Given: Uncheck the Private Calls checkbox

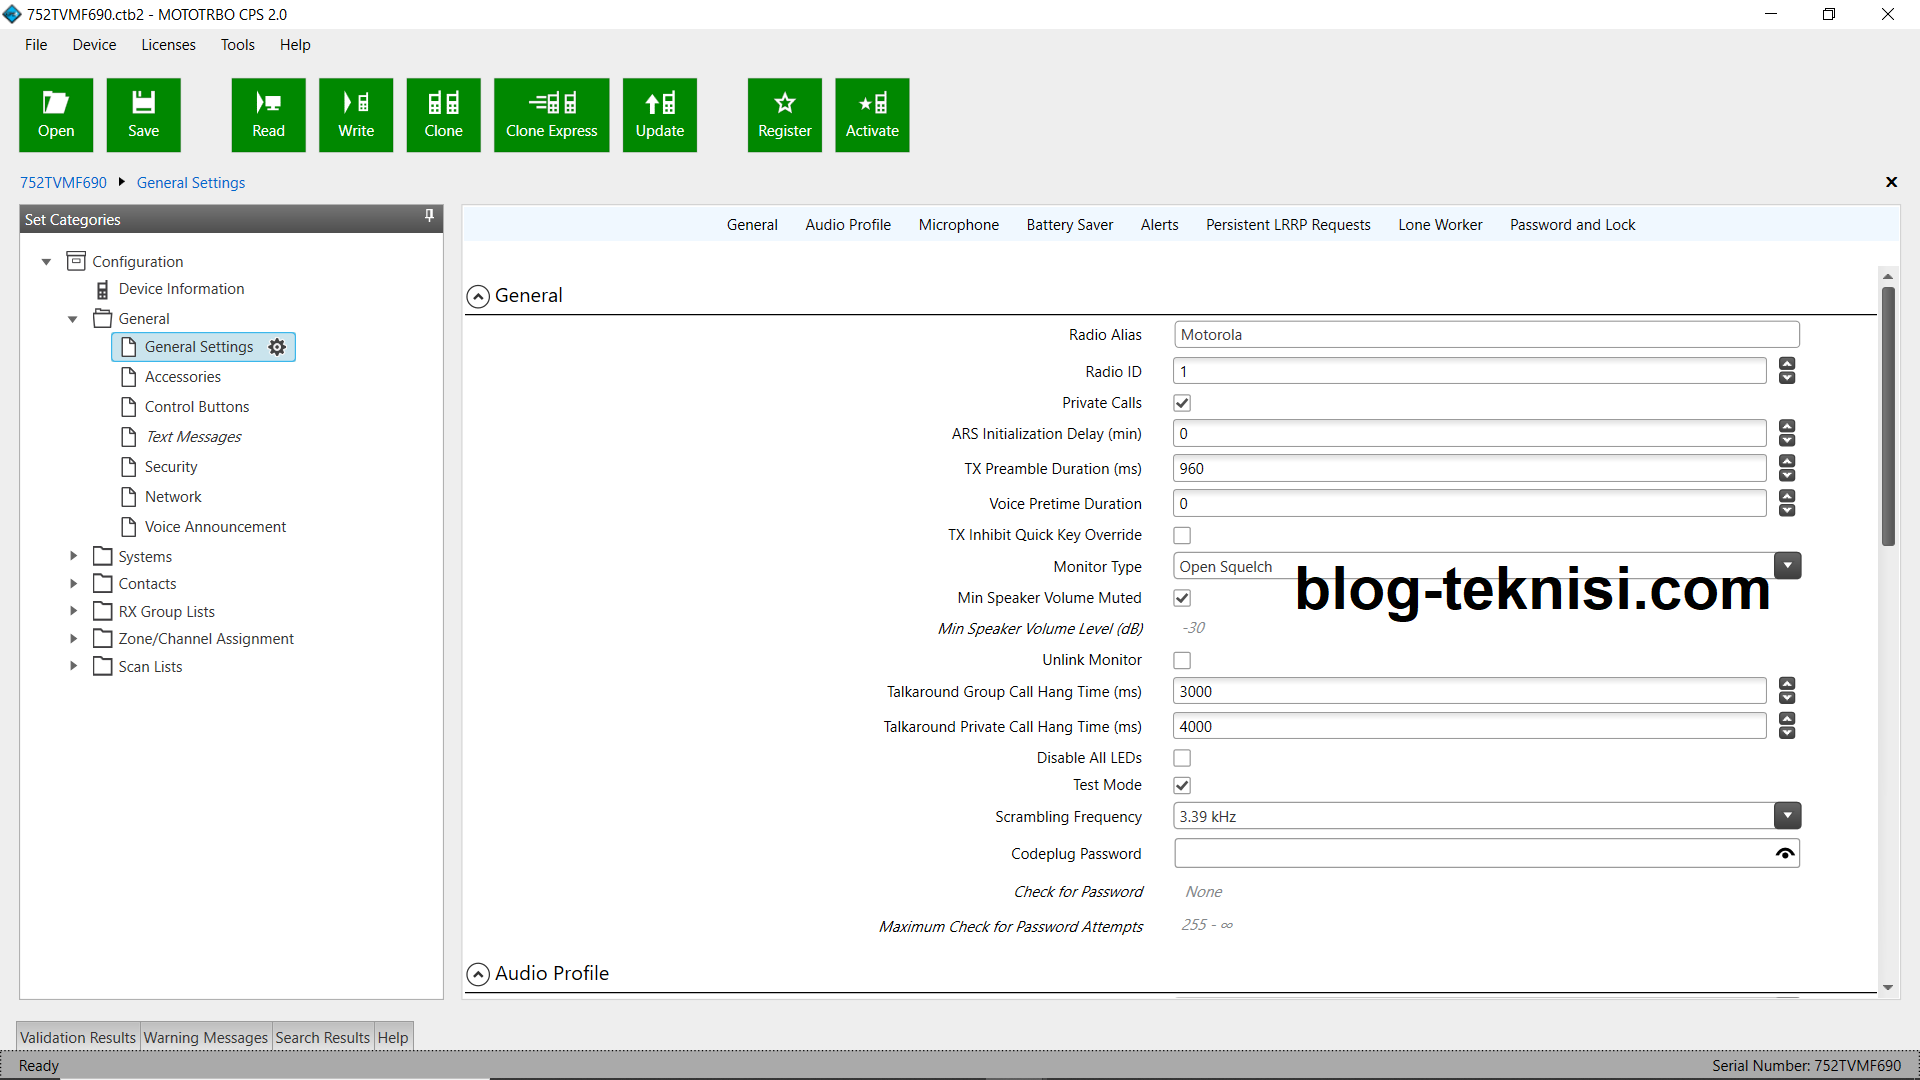Looking at the screenshot, I should (1182, 403).
